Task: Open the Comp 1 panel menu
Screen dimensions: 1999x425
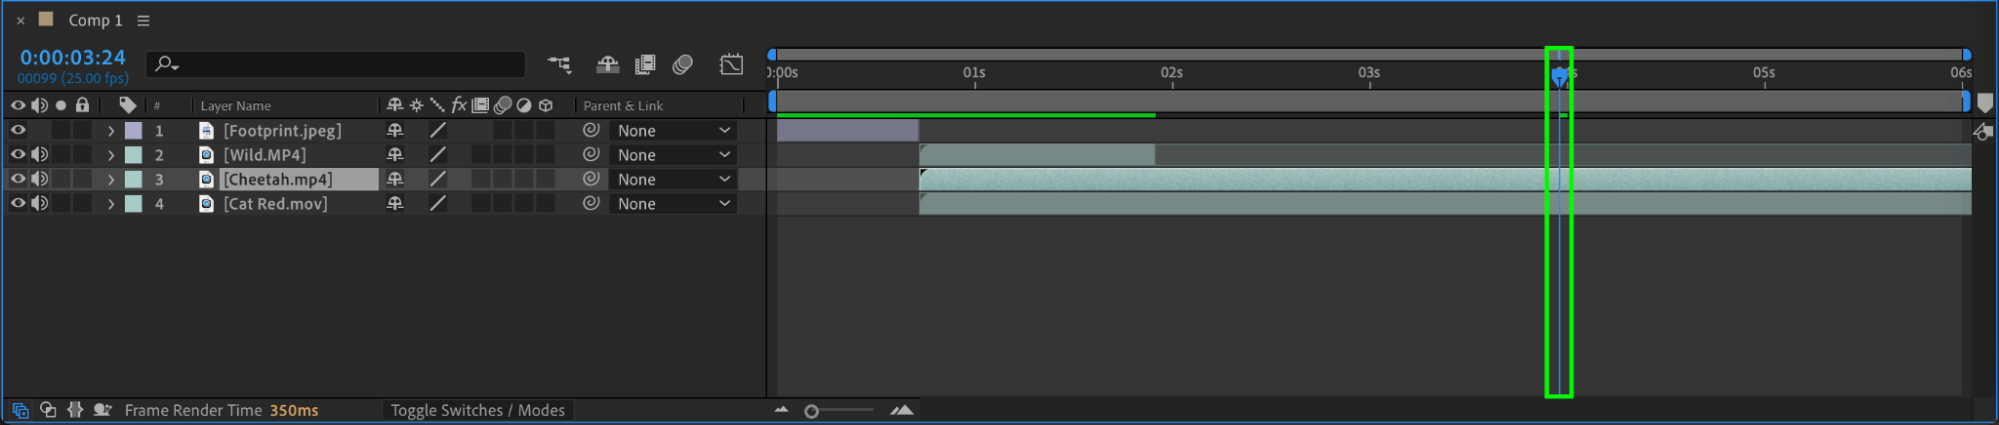Action: click(143, 20)
